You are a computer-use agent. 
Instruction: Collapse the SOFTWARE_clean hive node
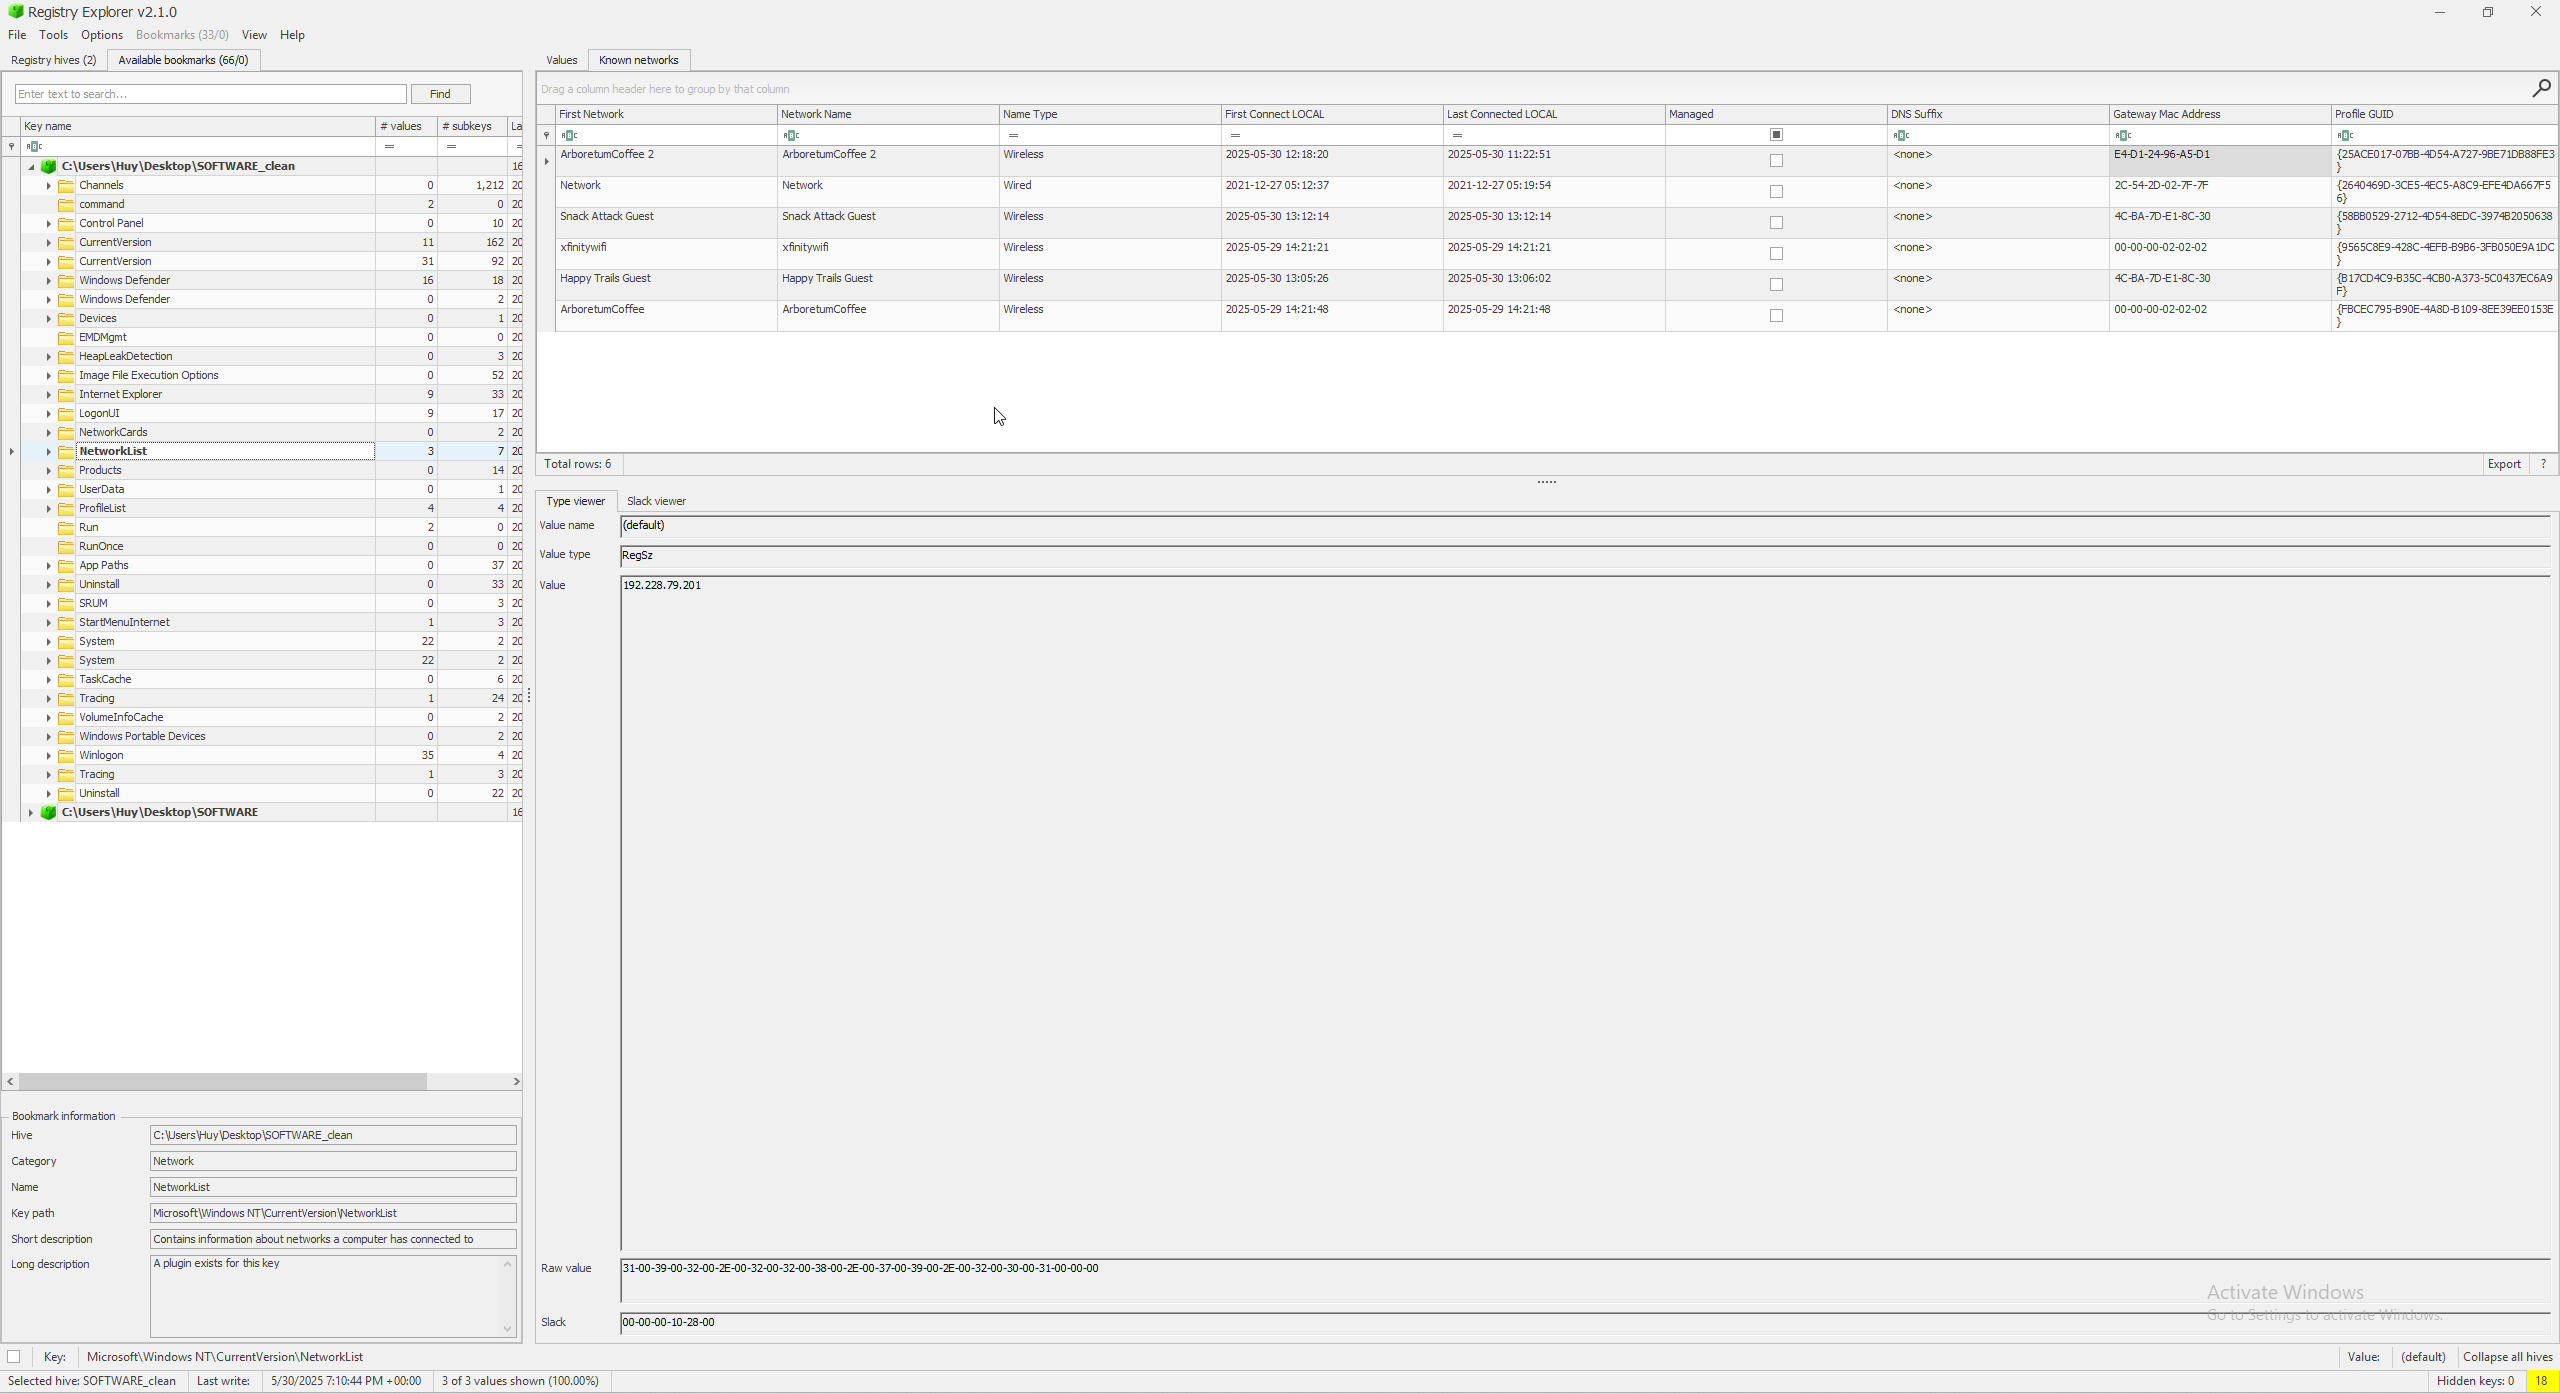(31, 167)
